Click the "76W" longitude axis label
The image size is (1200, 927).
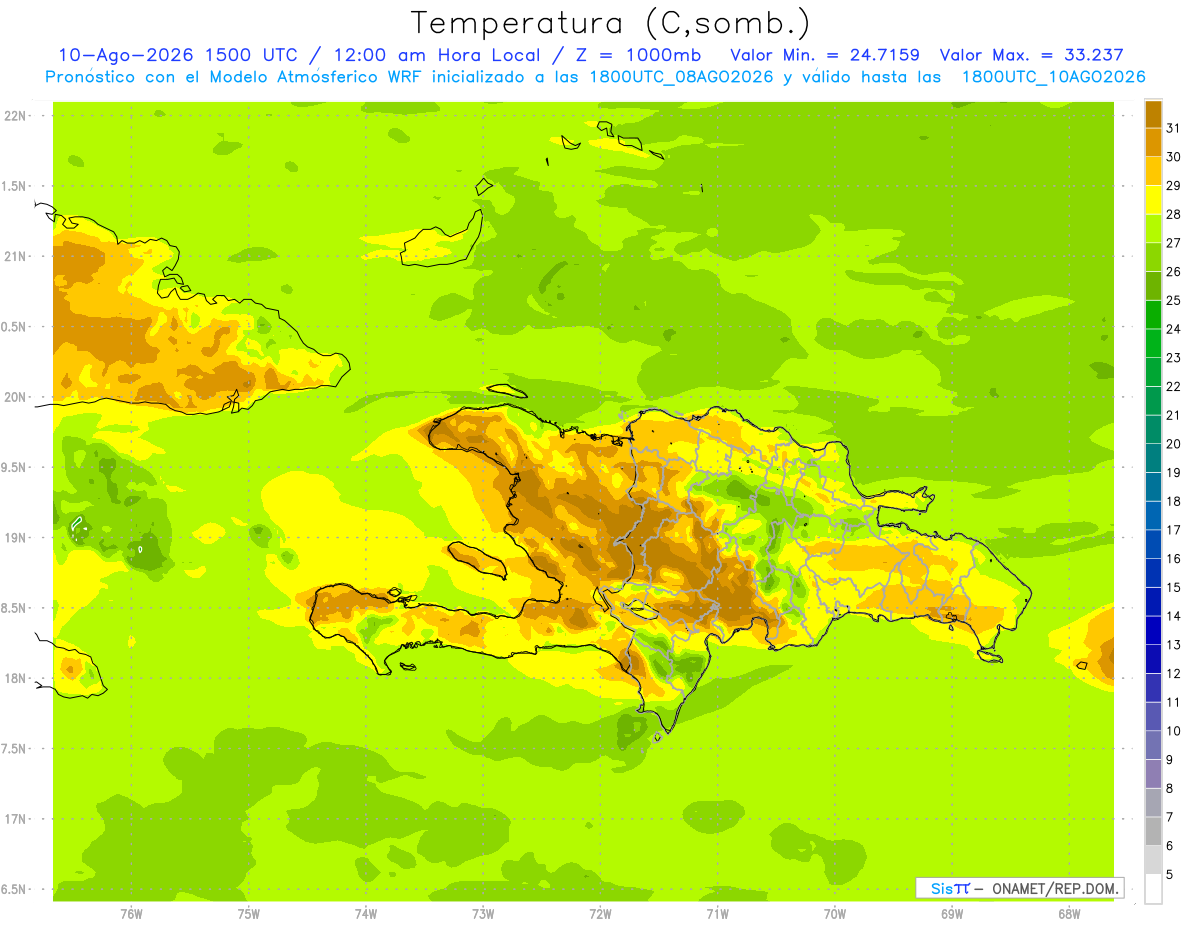131,914
